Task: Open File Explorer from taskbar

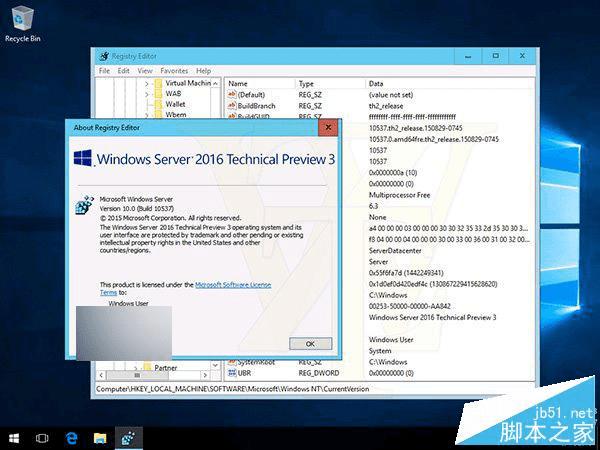Action: 100,438
